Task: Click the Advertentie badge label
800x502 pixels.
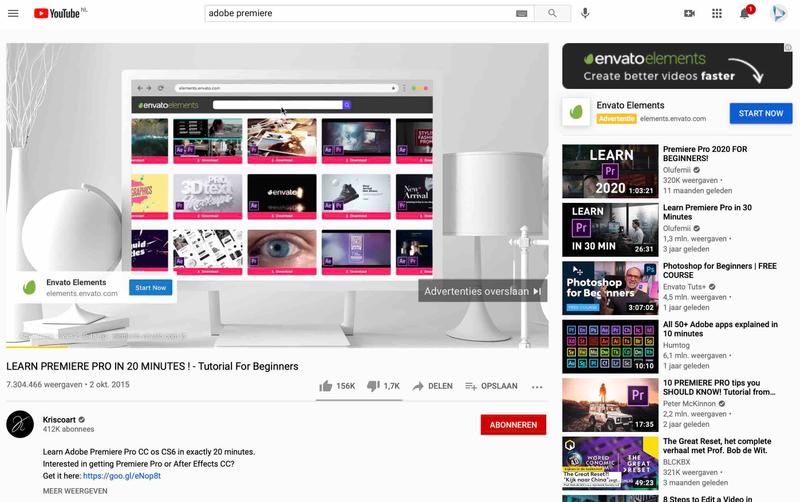Action: click(x=616, y=118)
